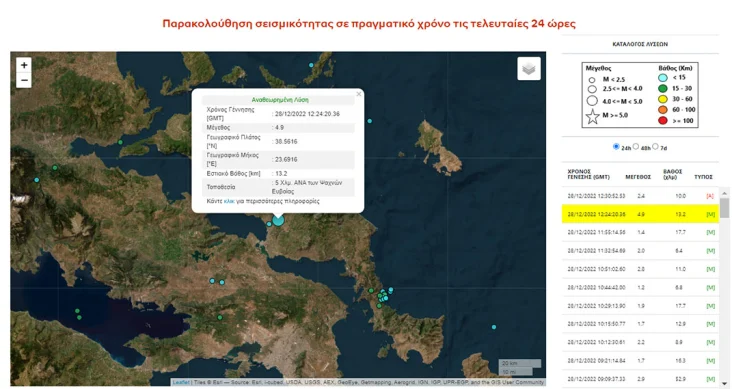Click the catalog list scrollbar thumb
The image size is (734, 389).
724,208
